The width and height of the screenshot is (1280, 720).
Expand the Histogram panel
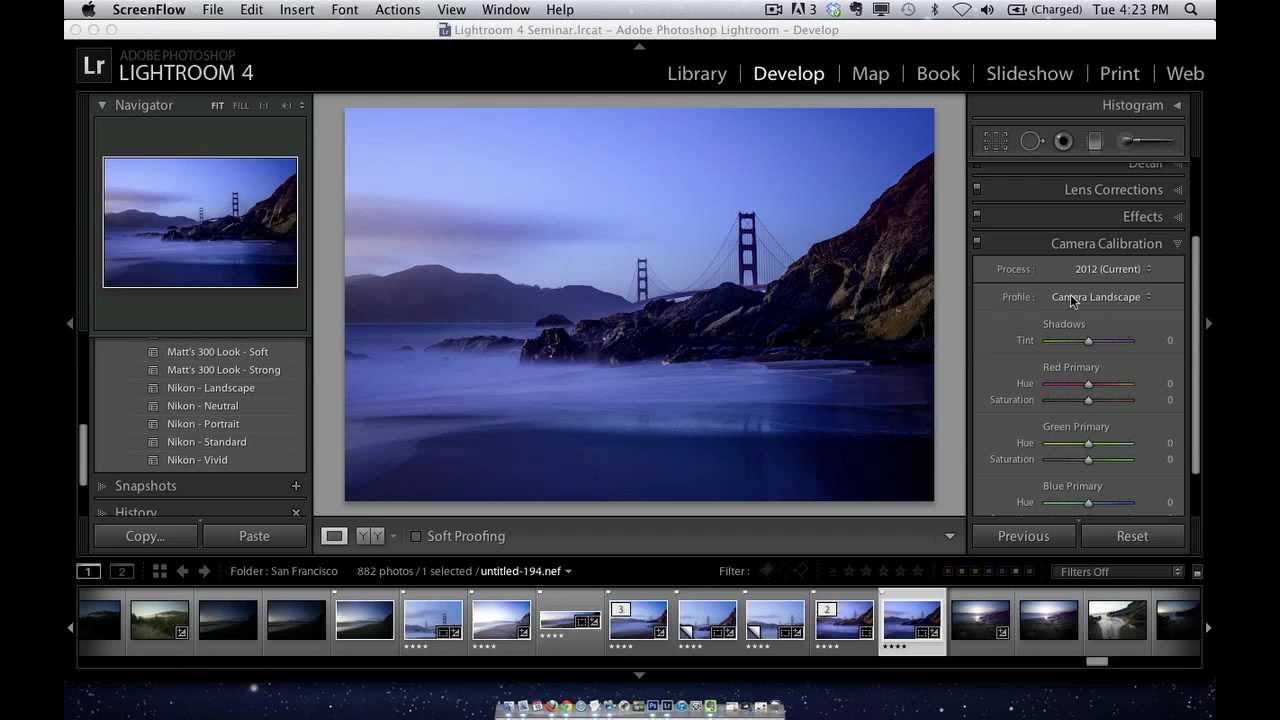click(x=1177, y=105)
